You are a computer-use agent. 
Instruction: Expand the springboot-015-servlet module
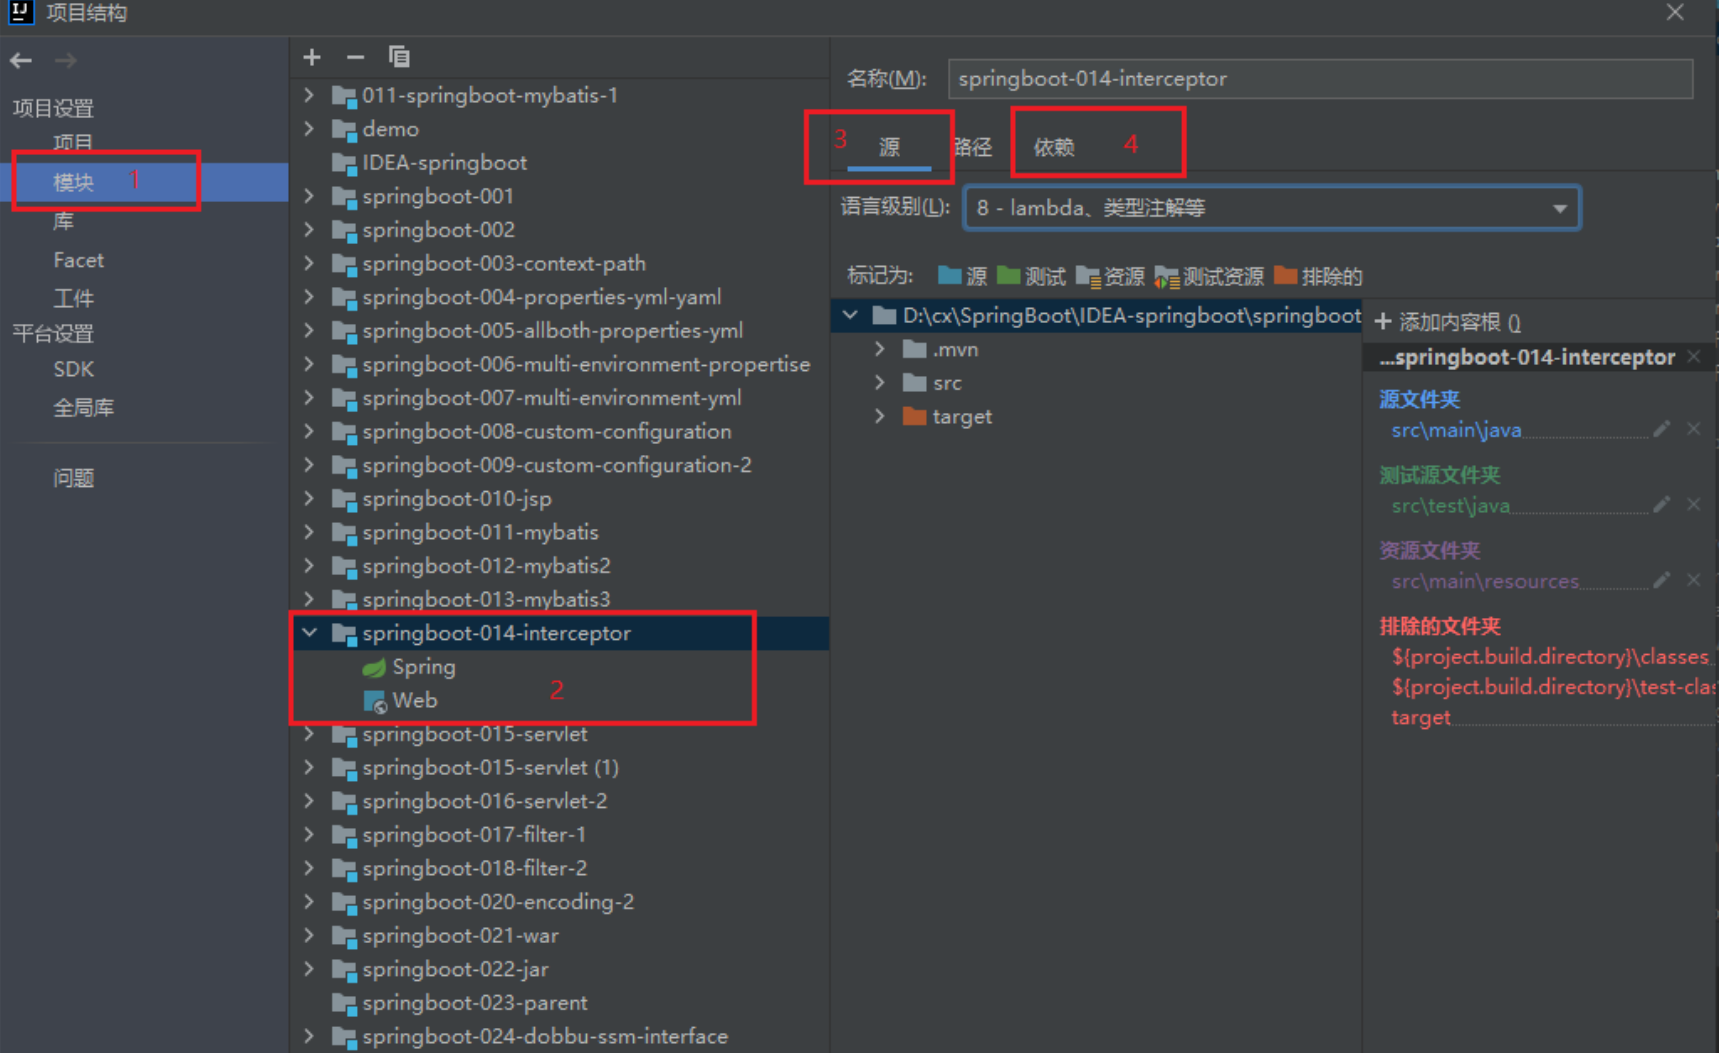coord(310,734)
